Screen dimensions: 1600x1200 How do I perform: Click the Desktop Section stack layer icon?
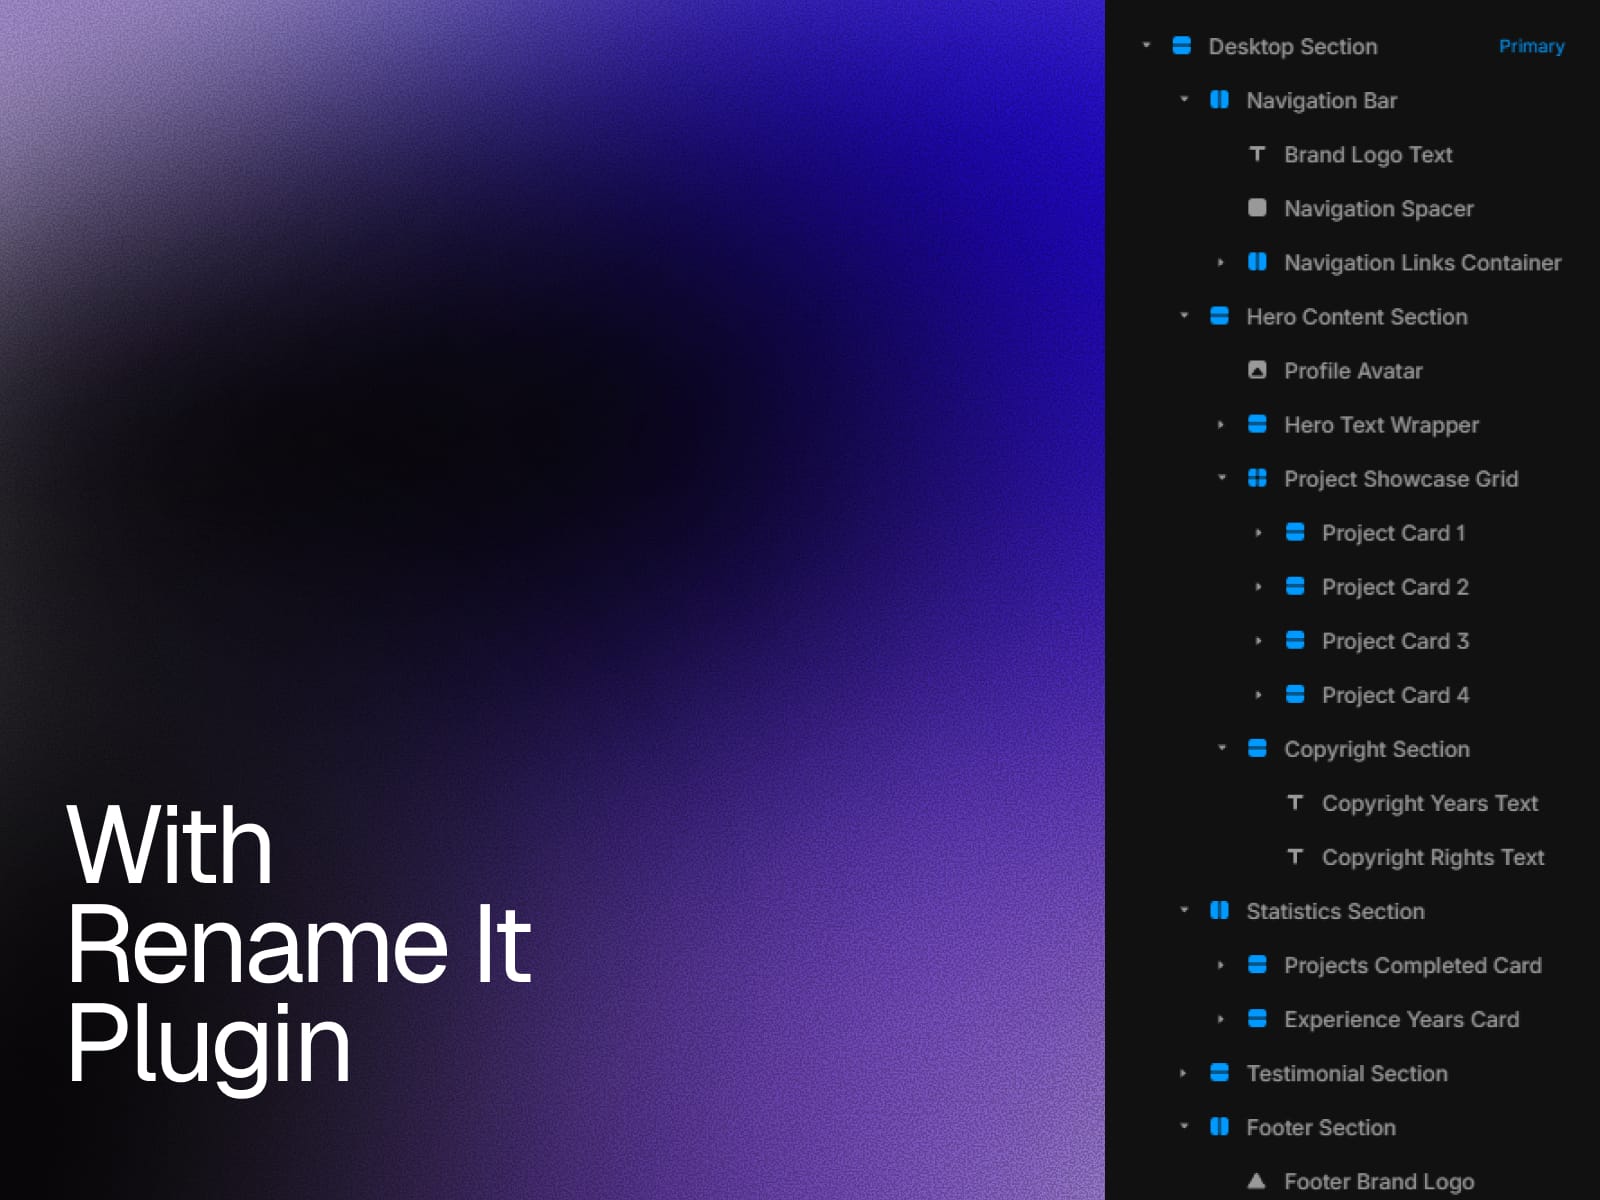point(1181,46)
